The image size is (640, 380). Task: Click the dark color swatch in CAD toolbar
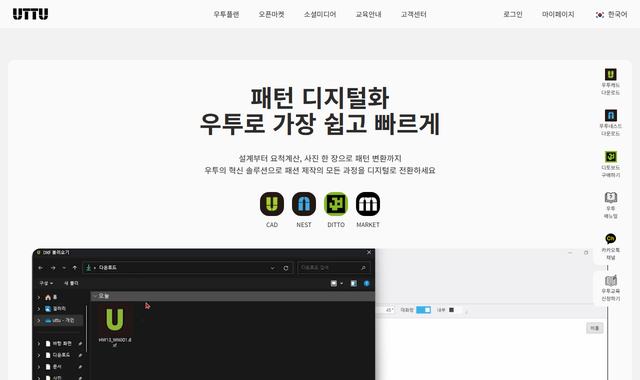[451, 310]
